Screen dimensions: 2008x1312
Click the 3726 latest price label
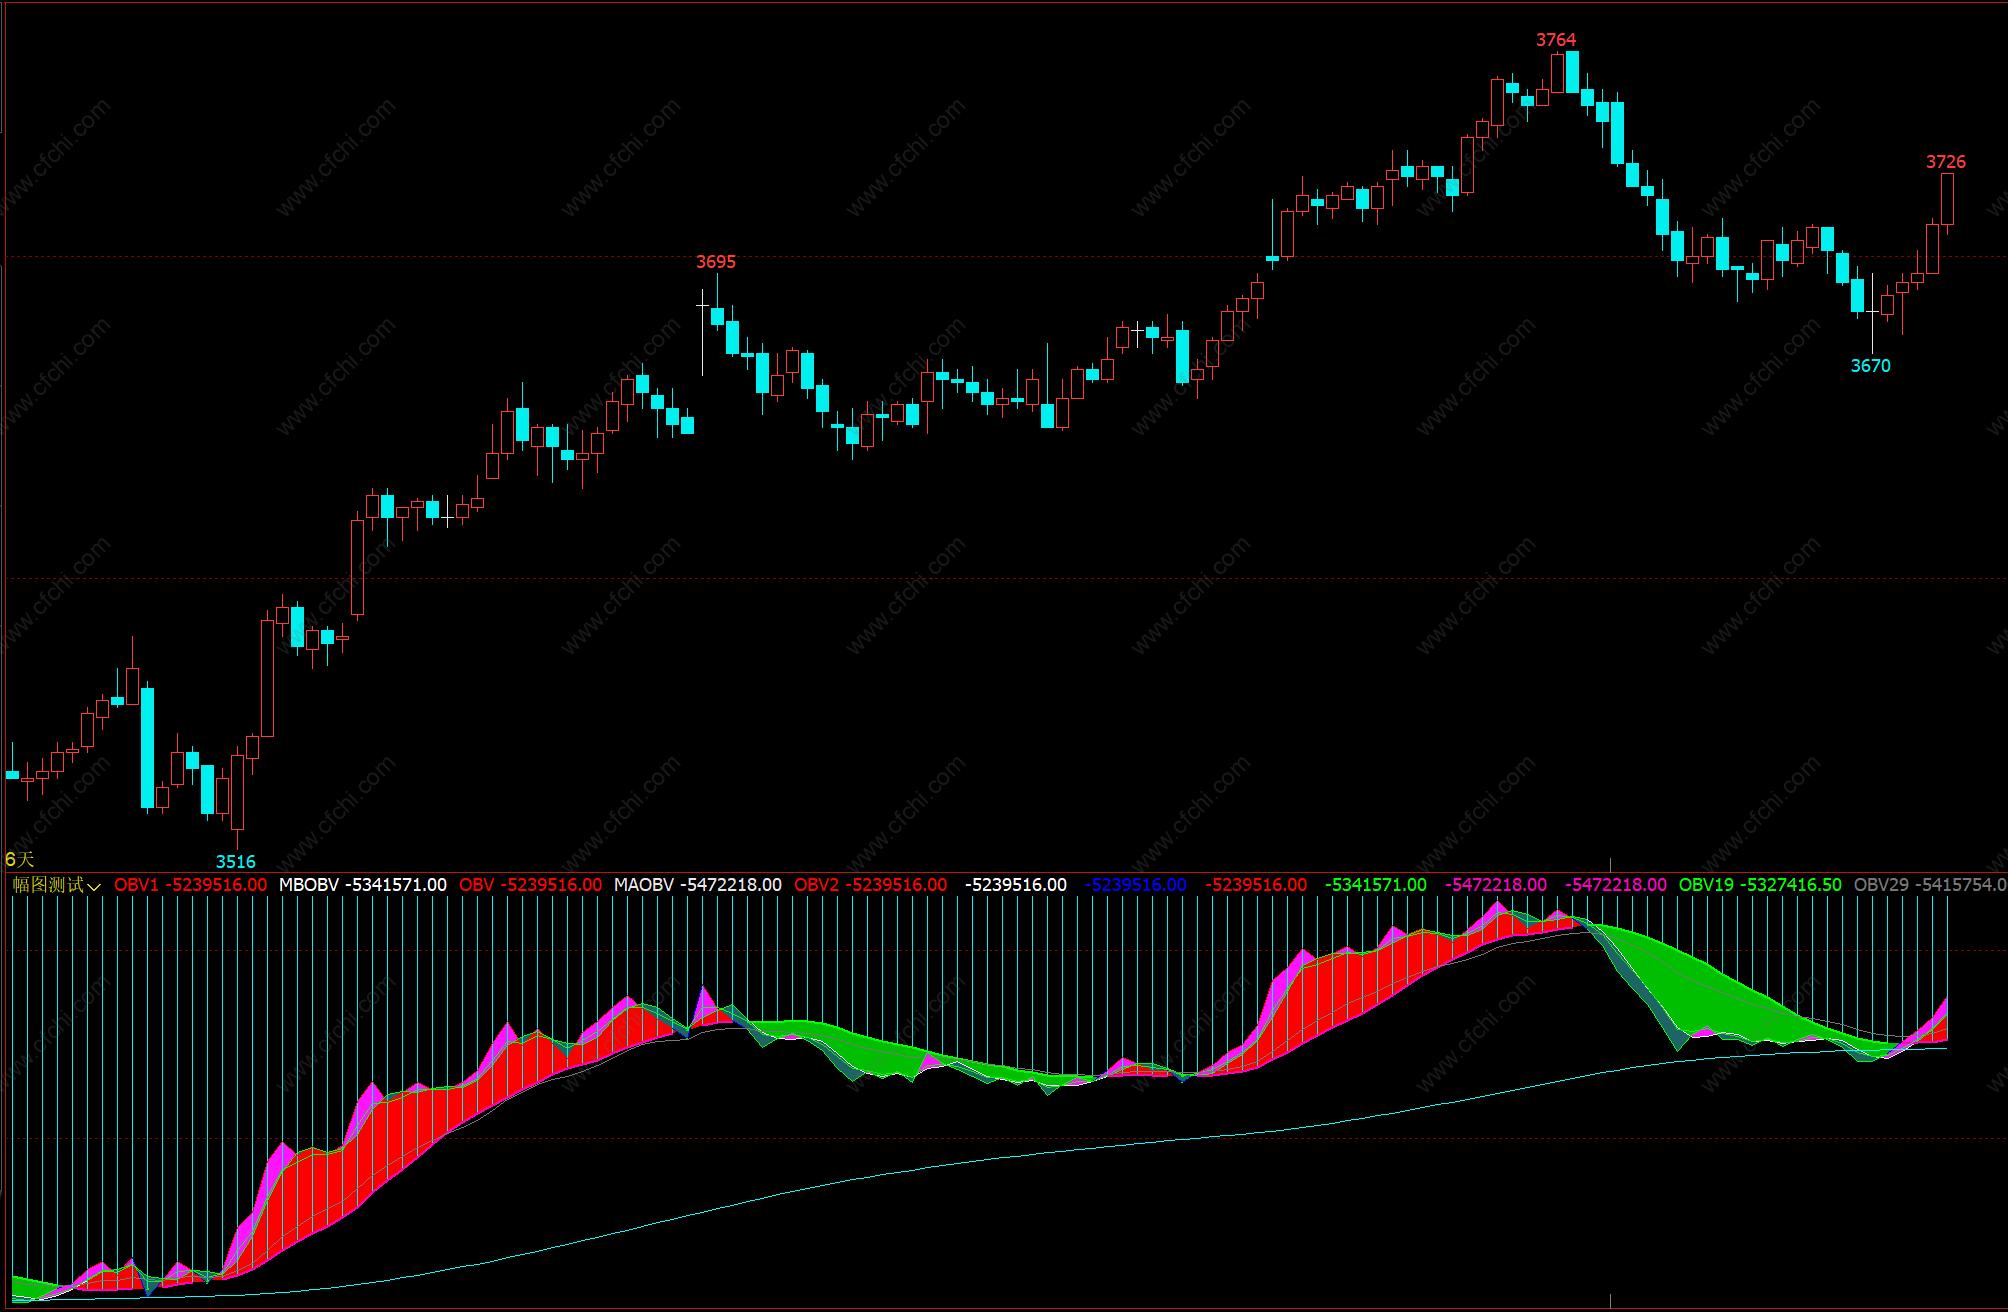[1945, 162]
